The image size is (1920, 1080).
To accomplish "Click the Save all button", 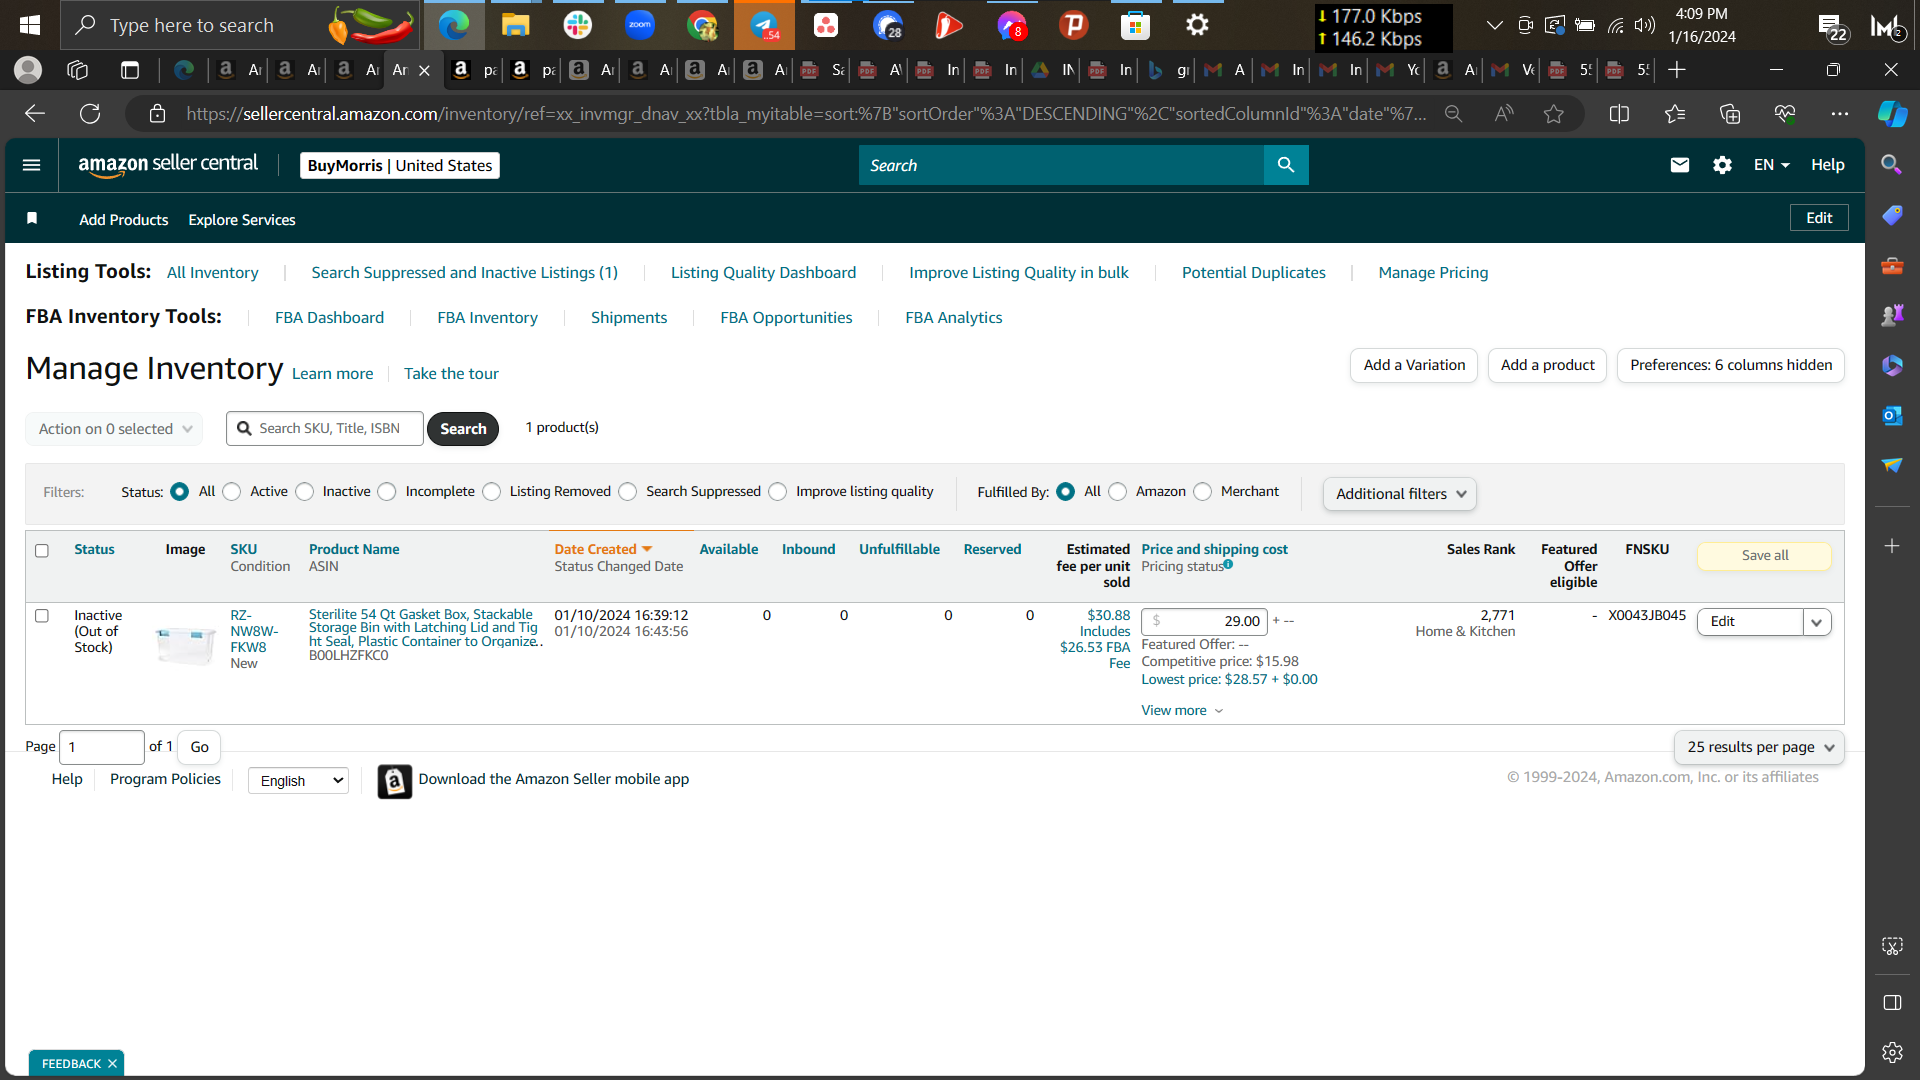I will [1764, 556].
